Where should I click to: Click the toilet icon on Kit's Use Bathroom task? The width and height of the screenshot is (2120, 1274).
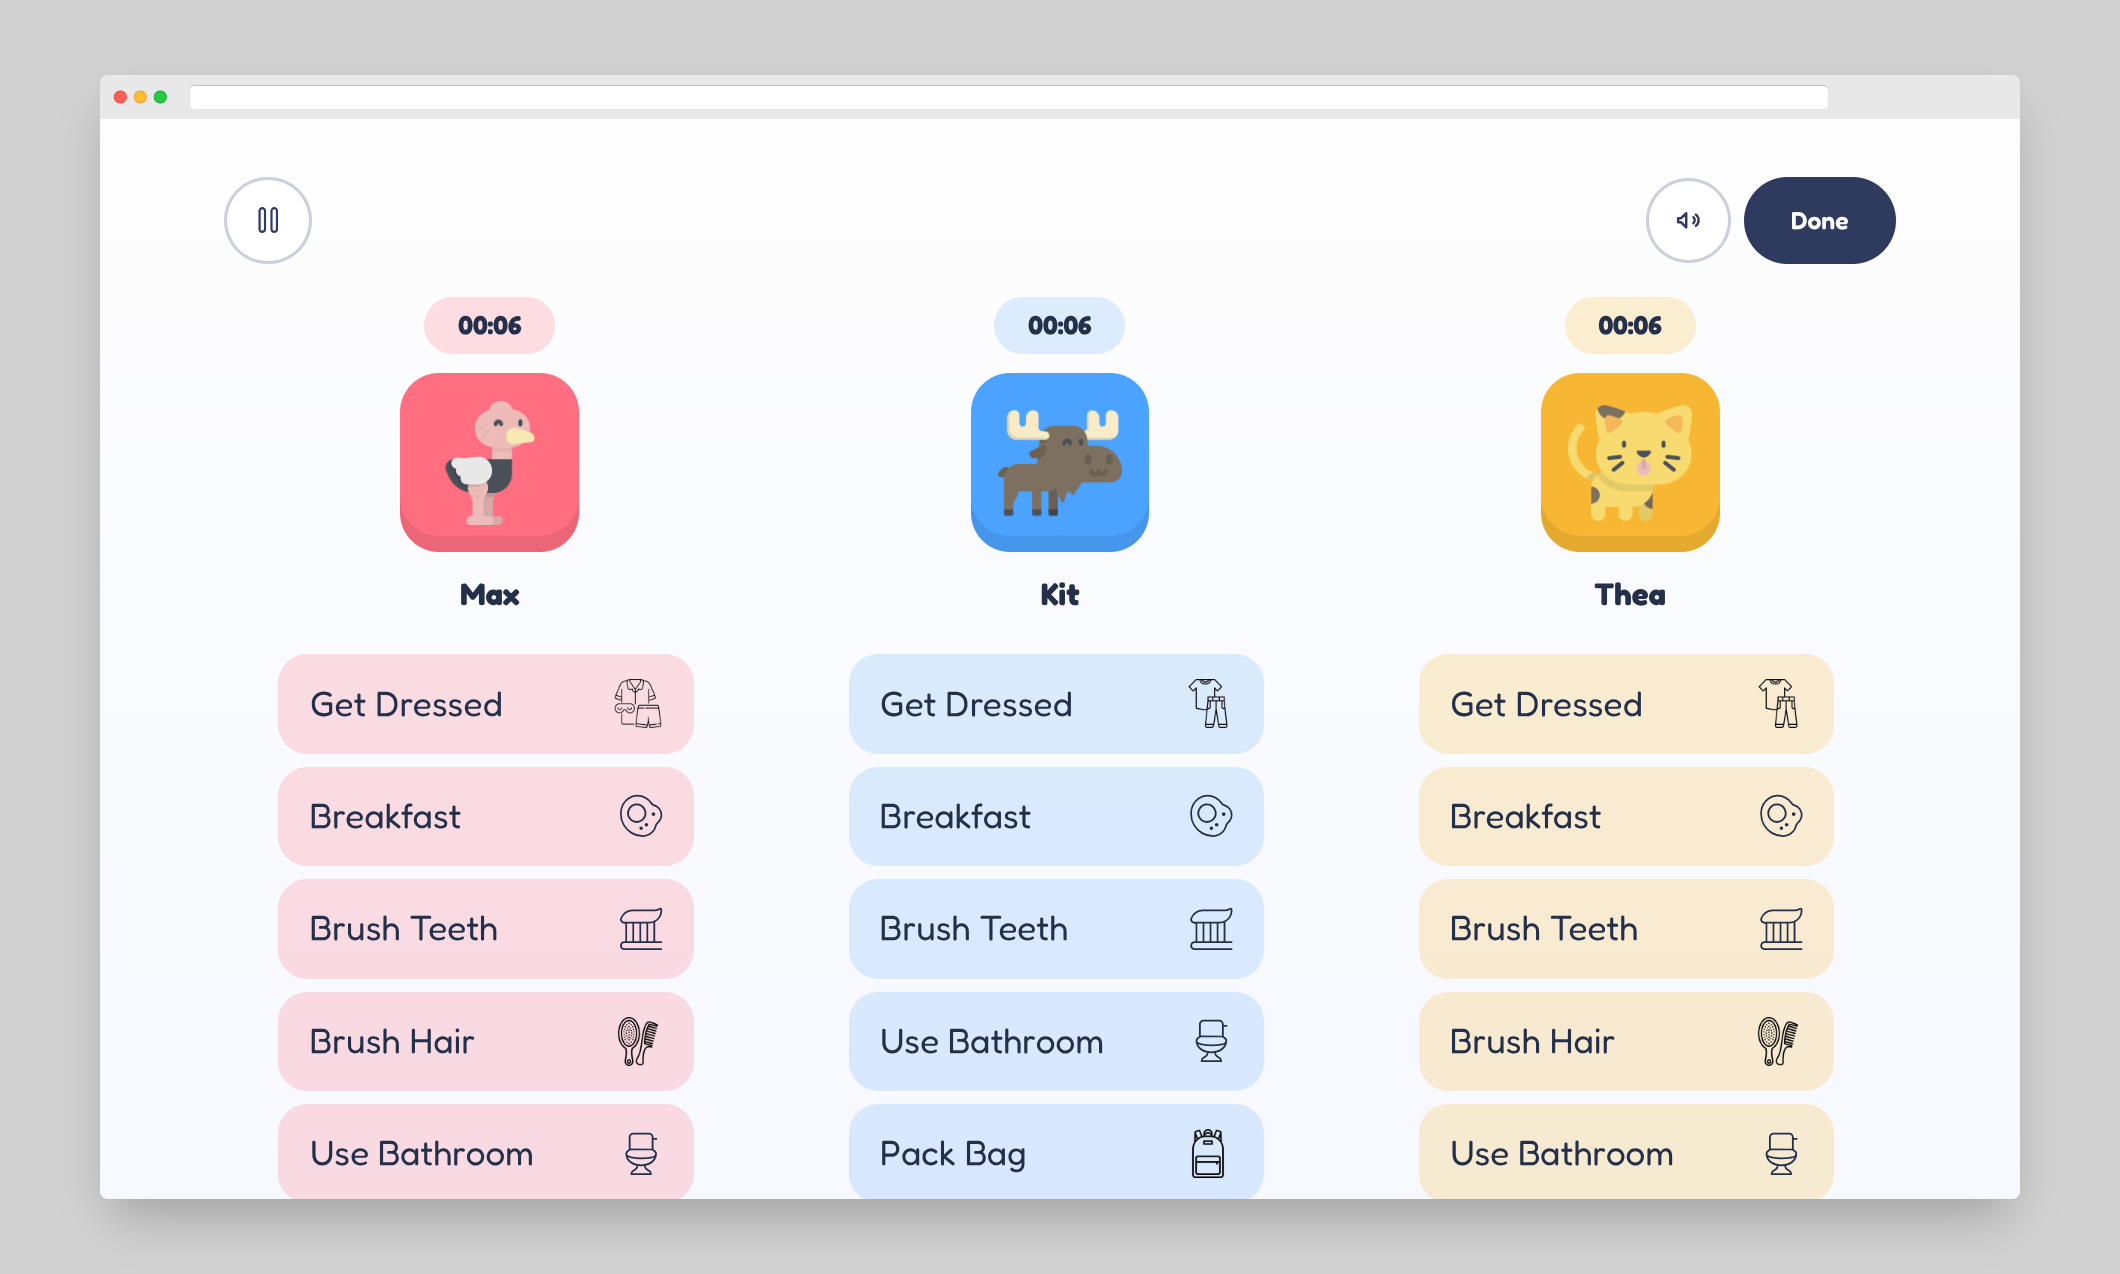[x=1211, y=1041]
